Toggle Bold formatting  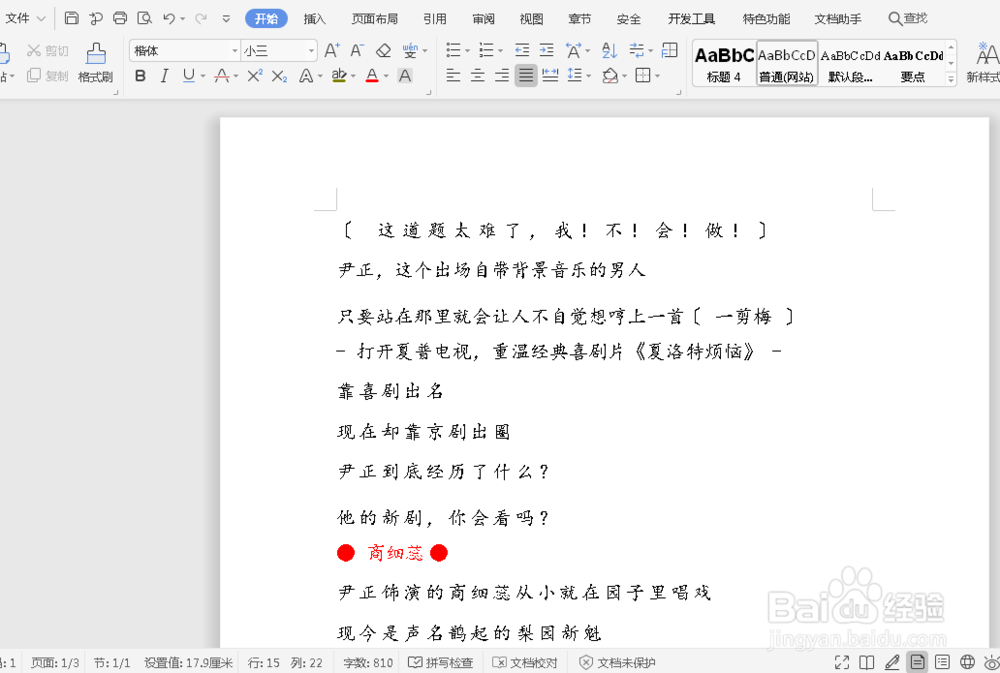140,76
